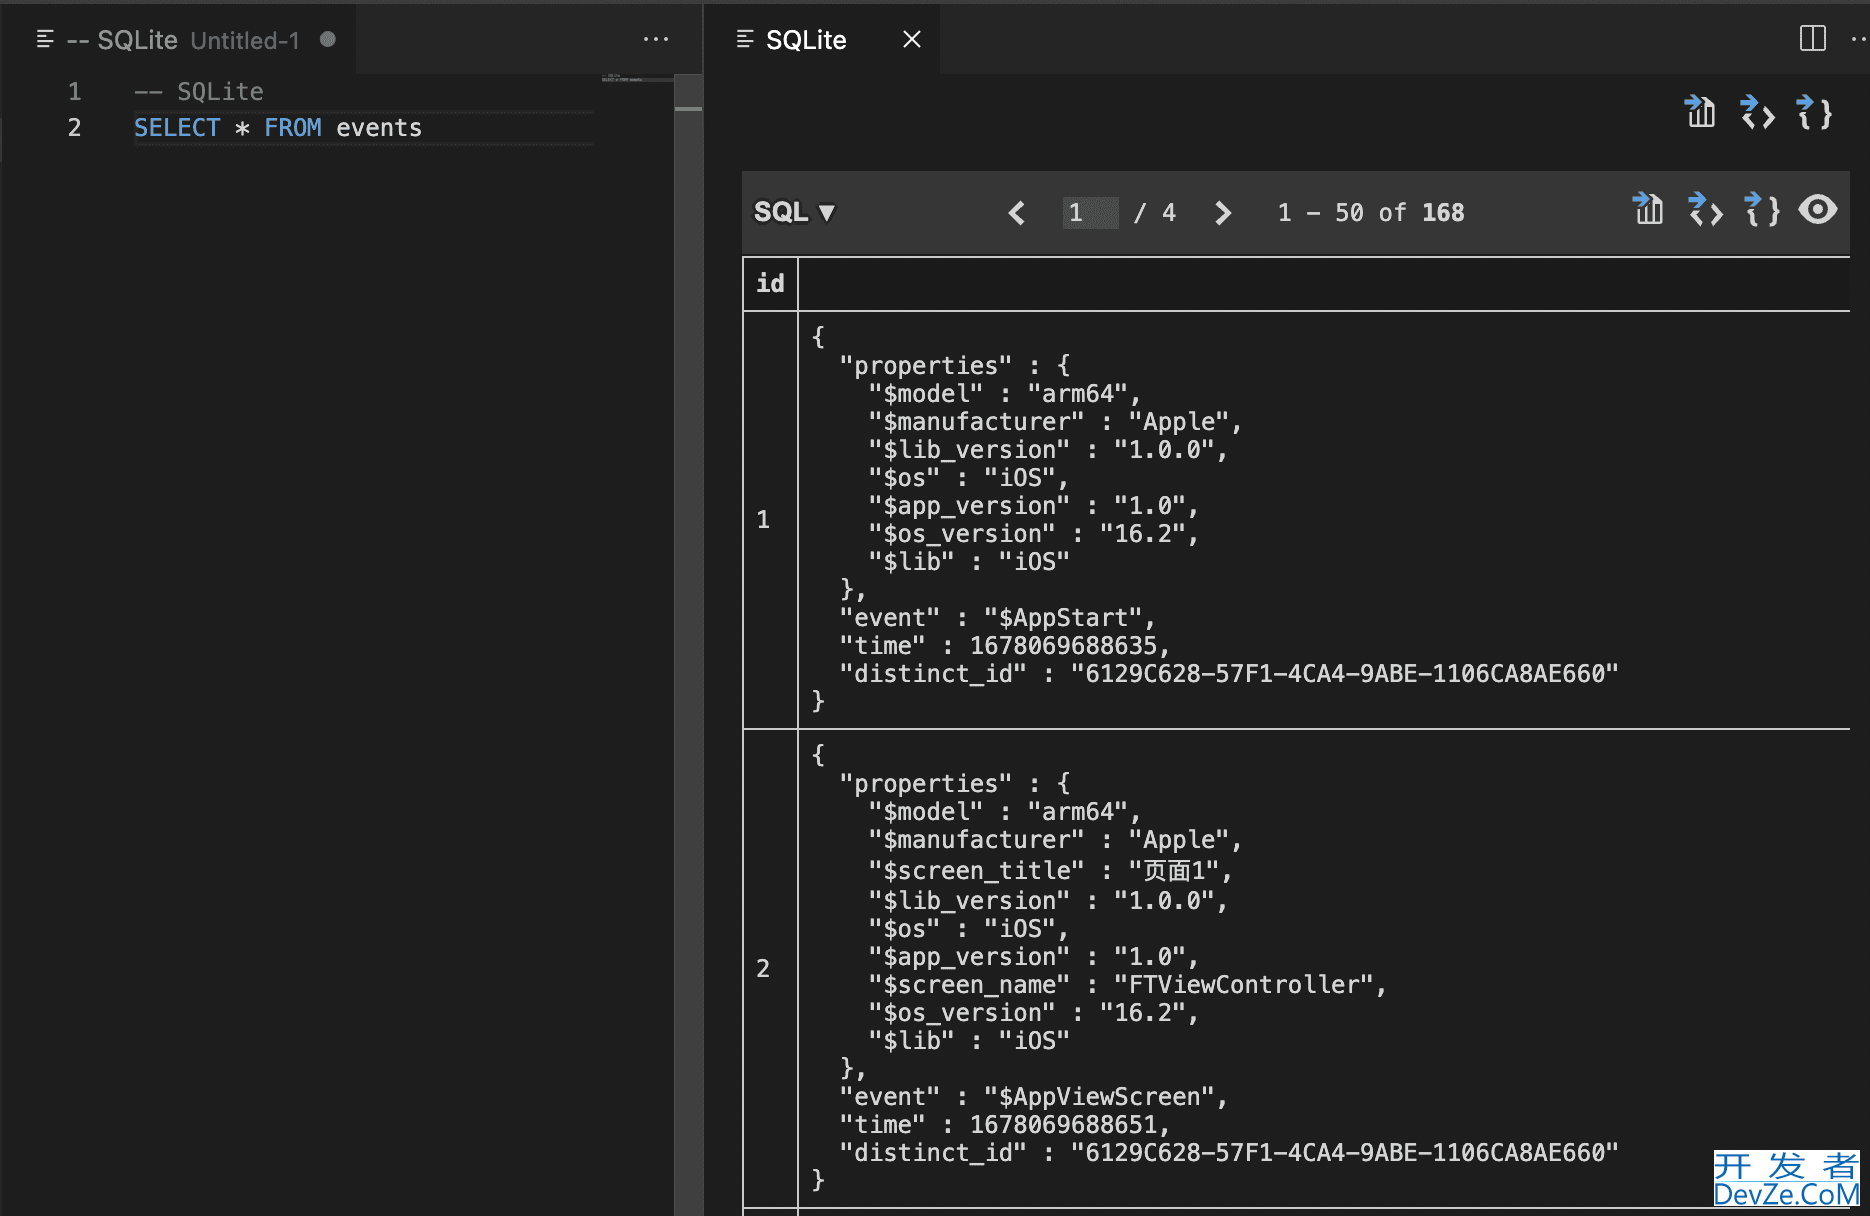Export results to JSON in top toolbar
Screen dimensions: 1870x1216
point(1814,113)
